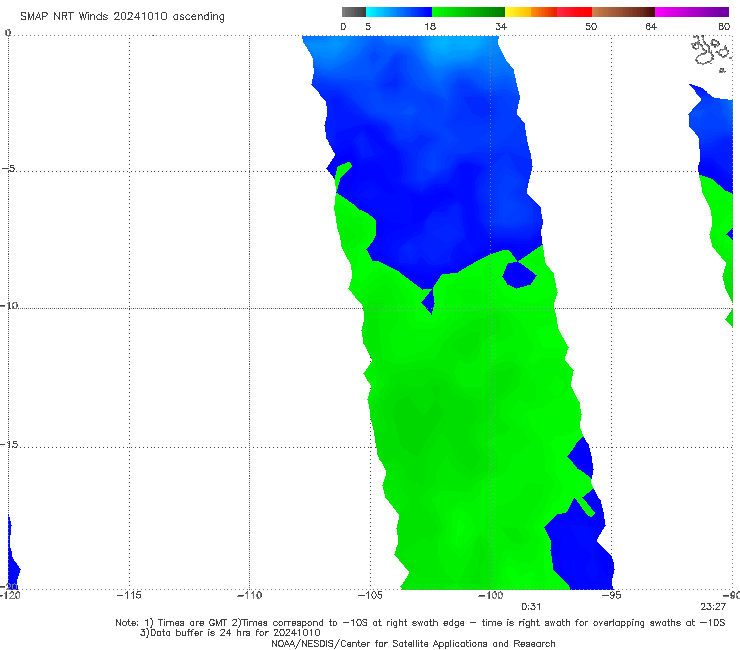Viewport: 740px width, 650px height.
Task: Click the color bar label '34'
Action: pyautogui.click(x=501, y=27)
